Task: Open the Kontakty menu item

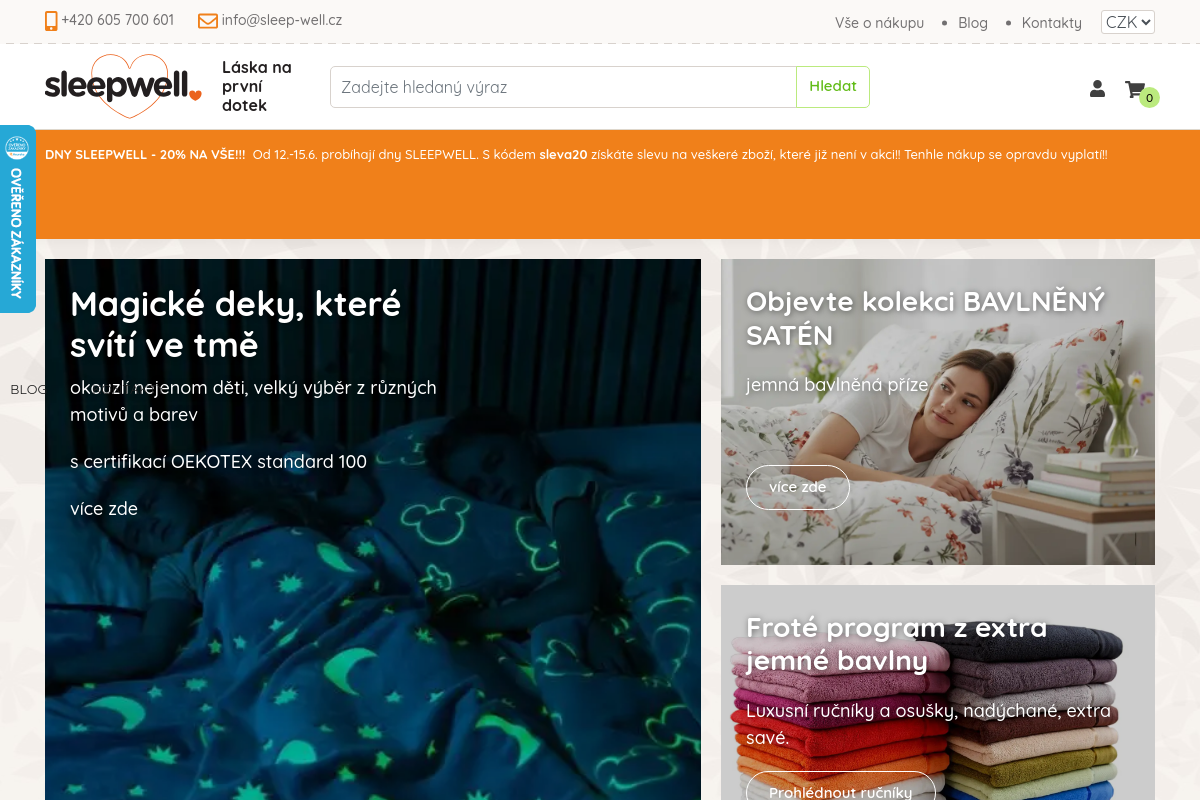Action: click(1051, 22)
